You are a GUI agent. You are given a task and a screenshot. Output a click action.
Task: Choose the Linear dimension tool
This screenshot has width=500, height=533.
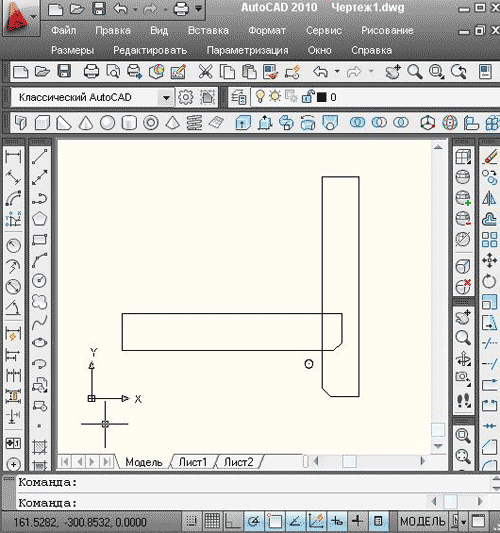tap(13, 157)
